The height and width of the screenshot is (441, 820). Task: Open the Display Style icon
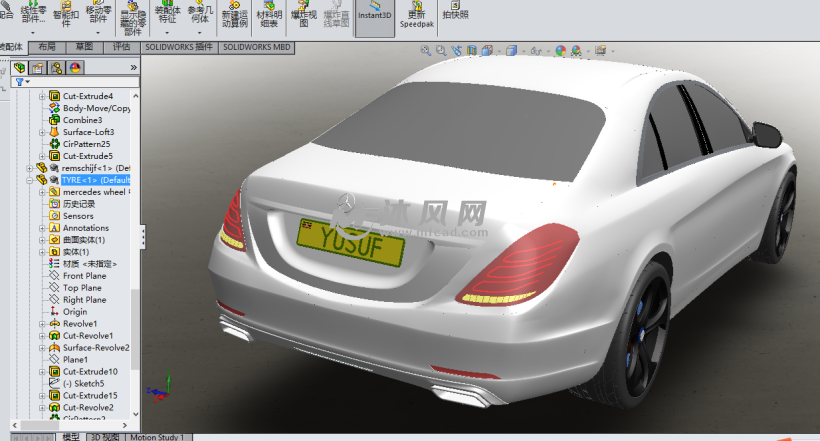(511, 50)
